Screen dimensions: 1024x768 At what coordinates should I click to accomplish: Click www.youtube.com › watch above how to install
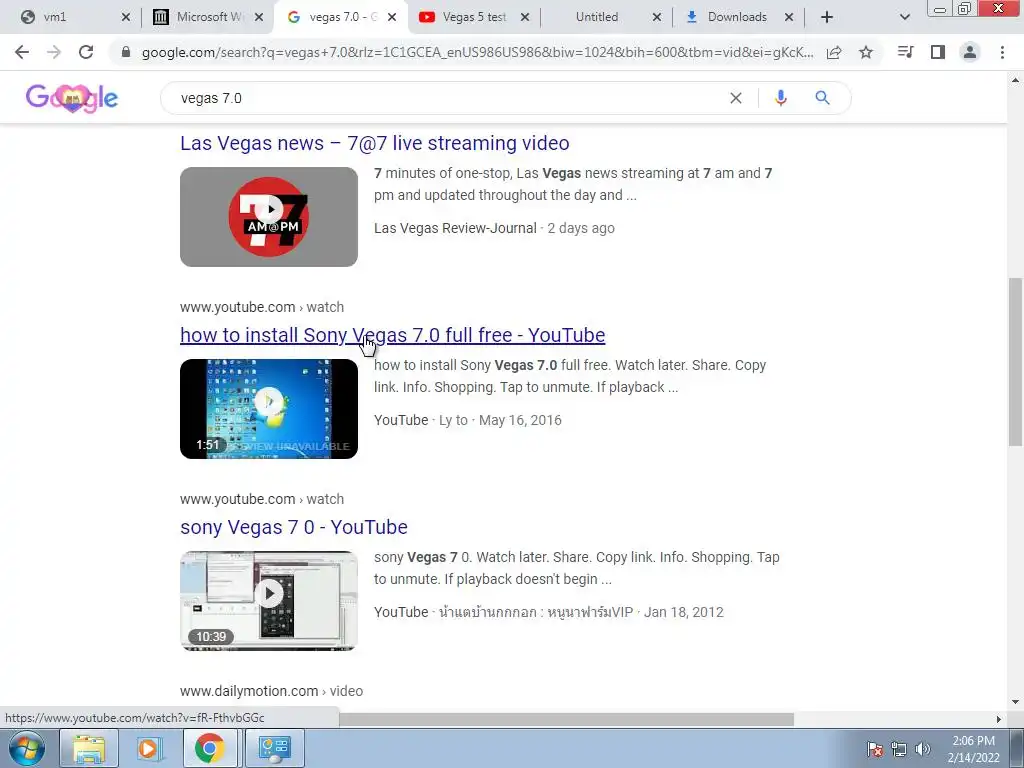tap(262, 307)
